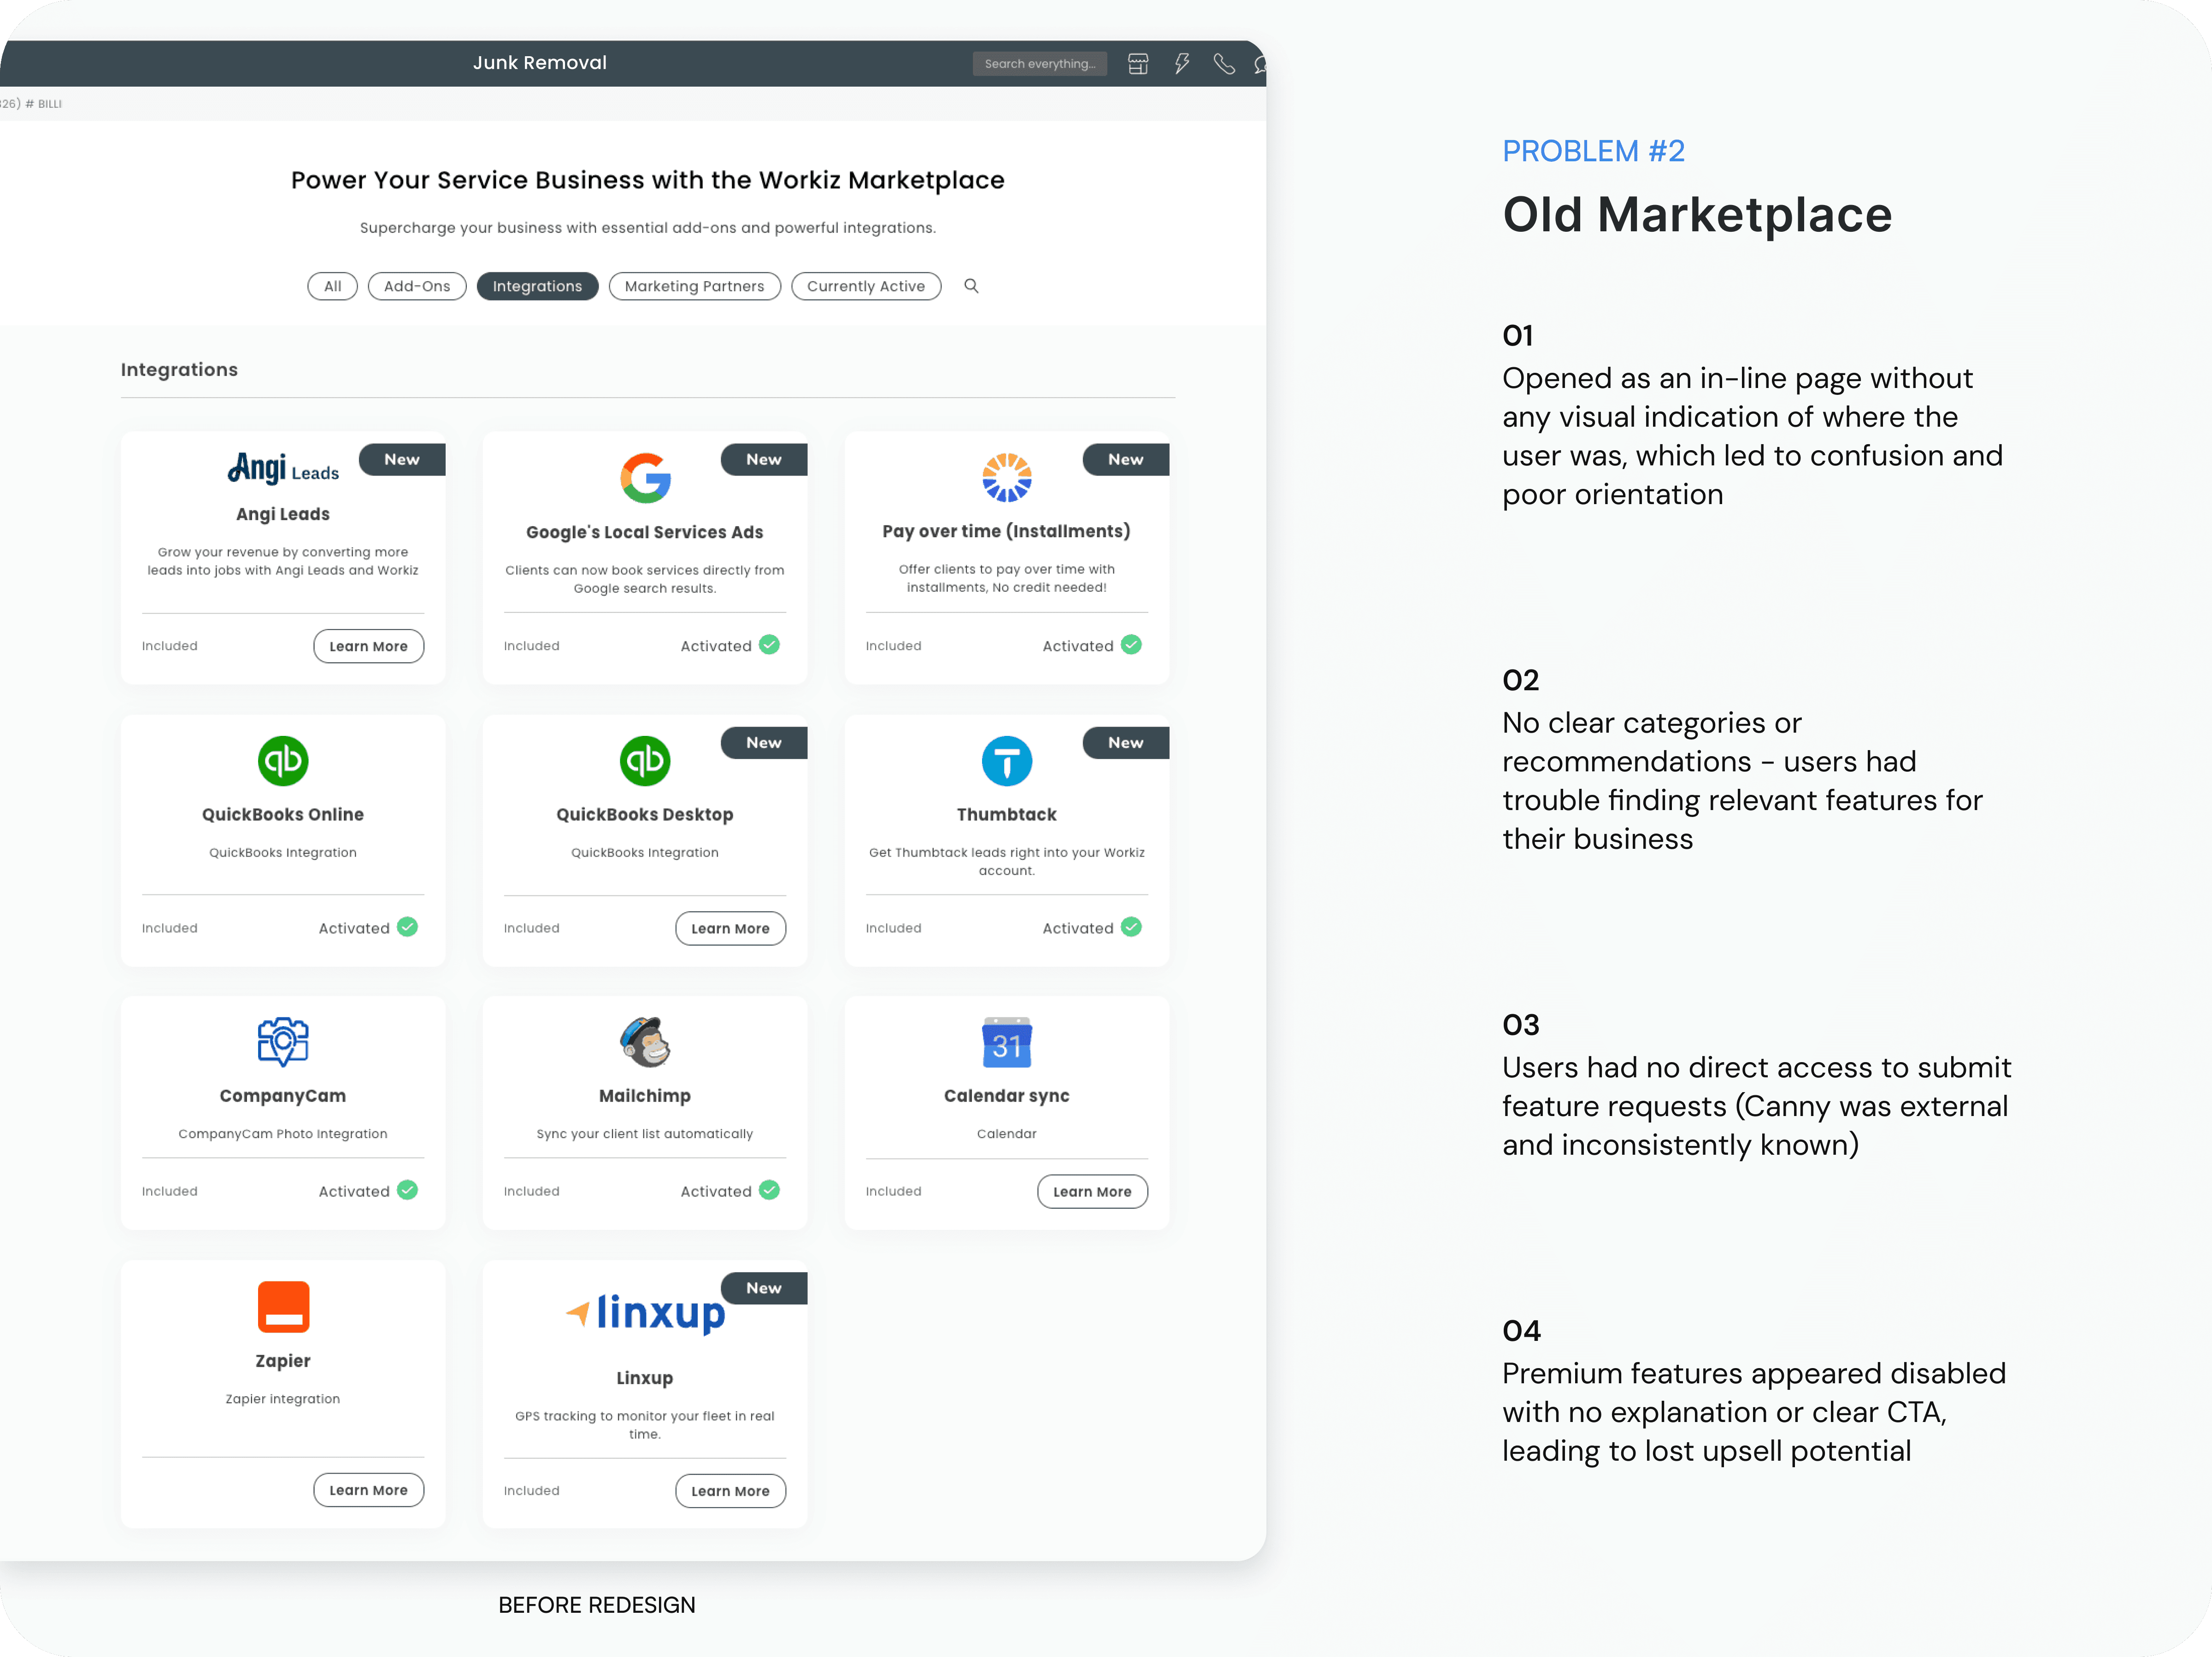Image resolution: width=2212 pixels, height=1657 pixels.
Task: Select the Add-Ons filter tab
Action: (417, 286)
